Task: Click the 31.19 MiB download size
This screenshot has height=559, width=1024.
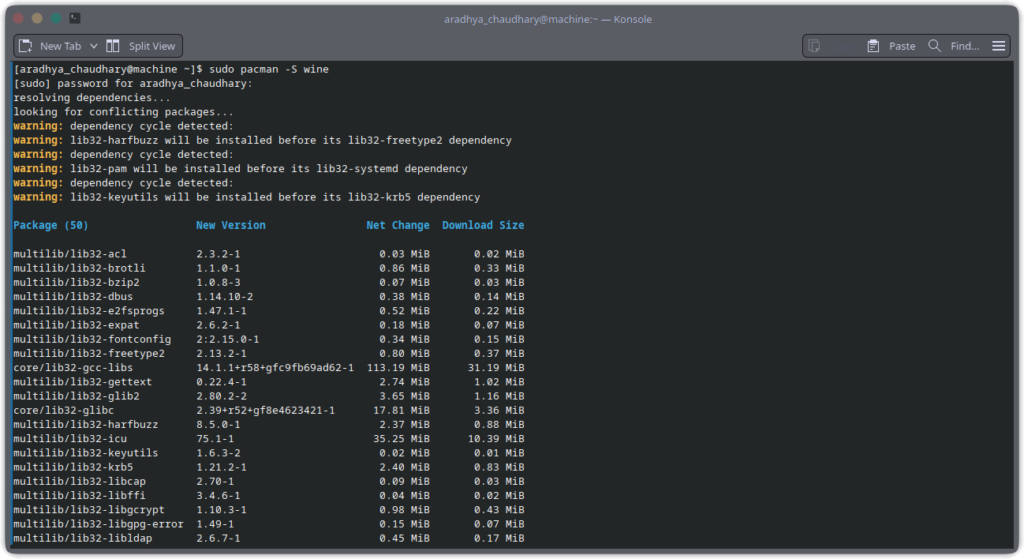Action: [x=496, y=368]
